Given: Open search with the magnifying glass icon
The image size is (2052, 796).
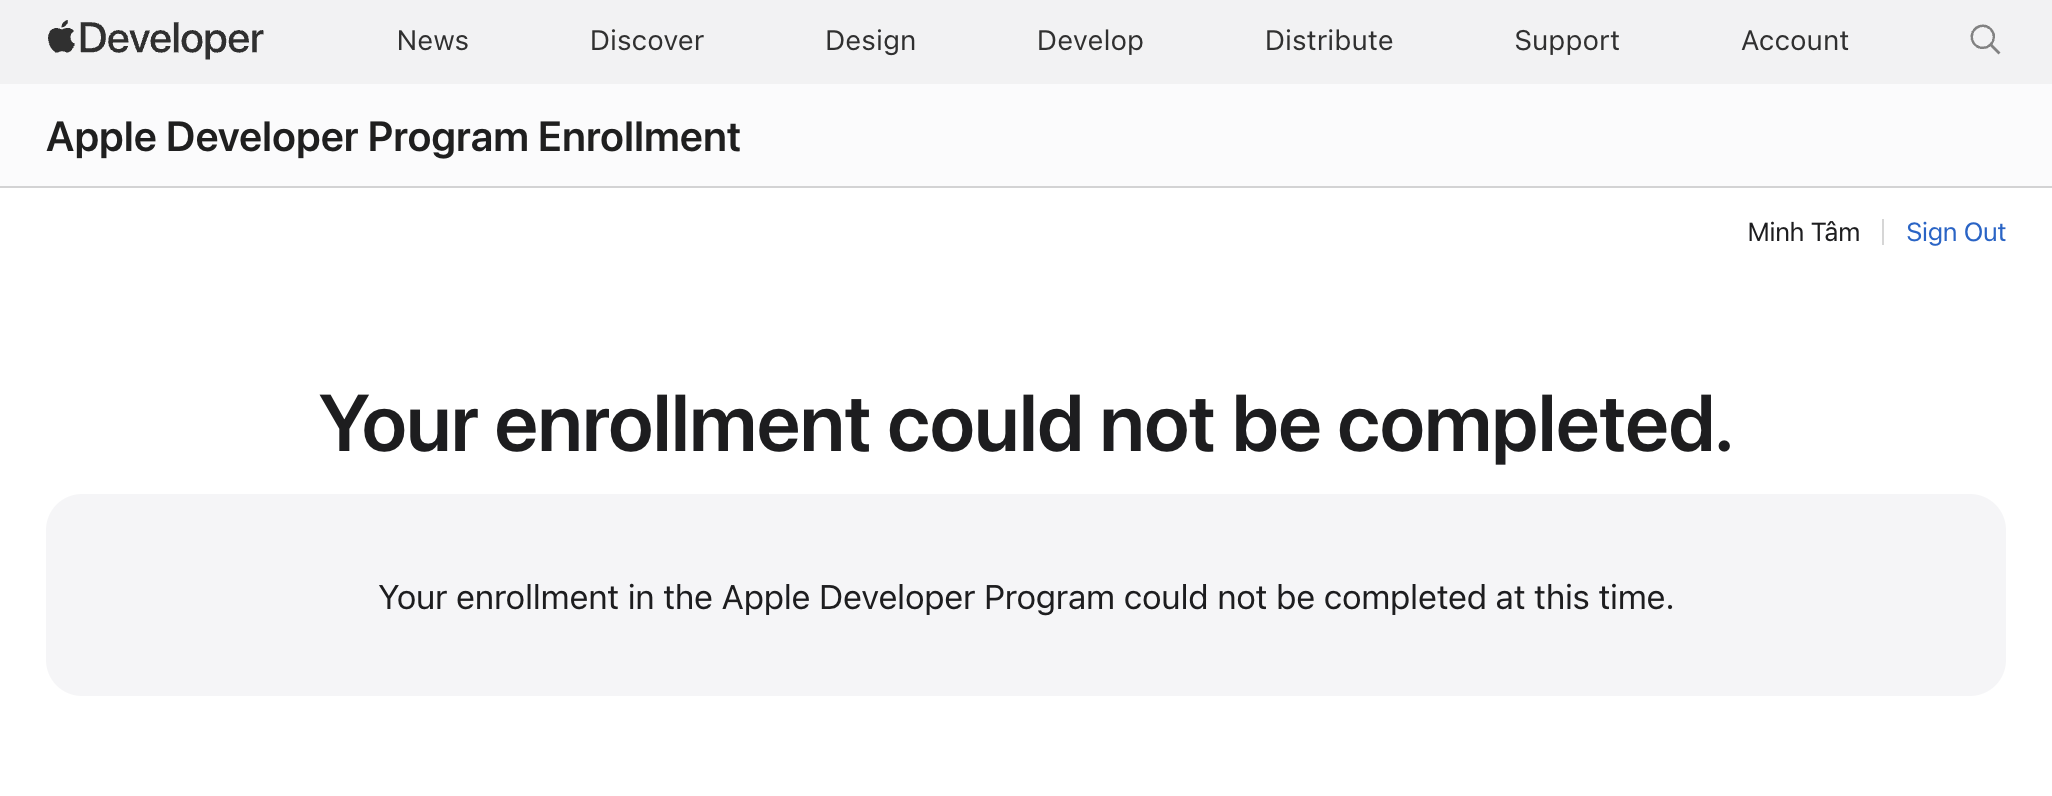Looking at the screenshot, I should pyautogui.click(x=1984, y=40).
